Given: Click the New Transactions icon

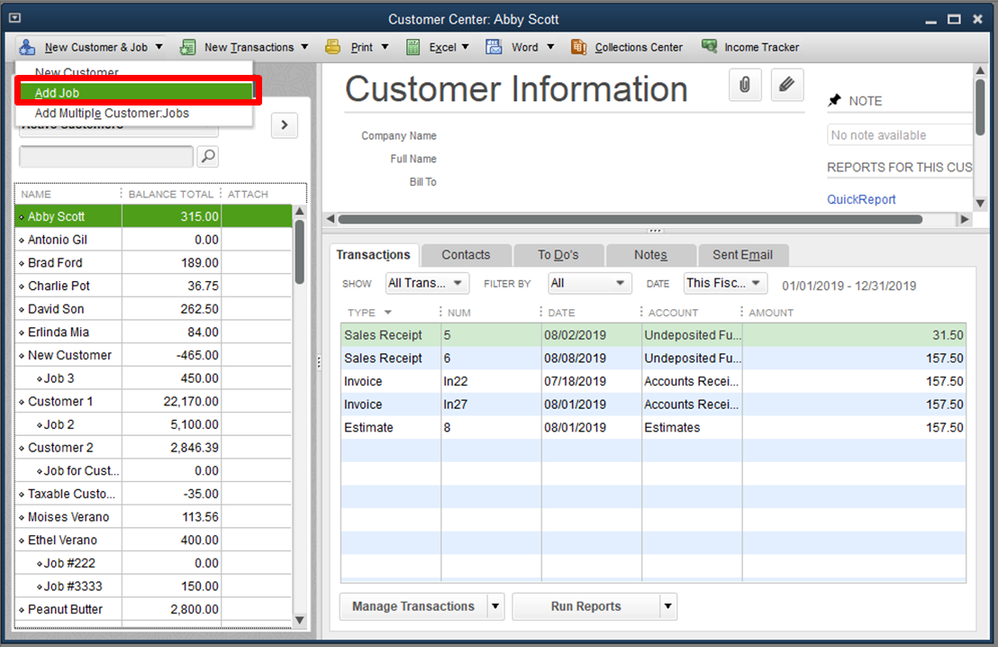Looking at the screenshot, I should [188, 47].
